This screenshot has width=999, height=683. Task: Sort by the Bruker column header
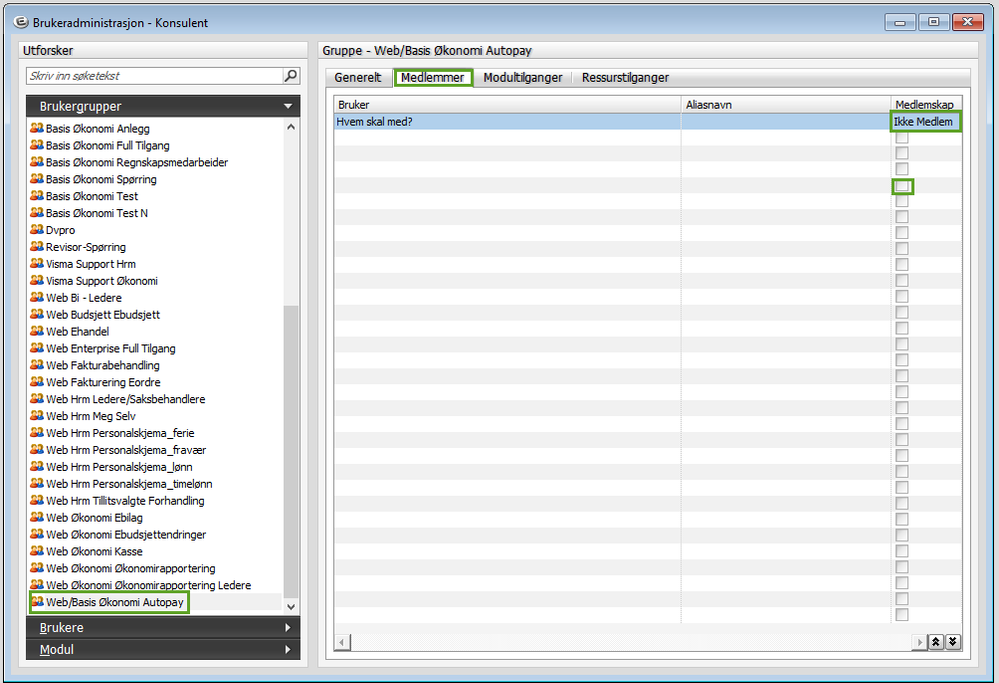[x=508, y=104]
